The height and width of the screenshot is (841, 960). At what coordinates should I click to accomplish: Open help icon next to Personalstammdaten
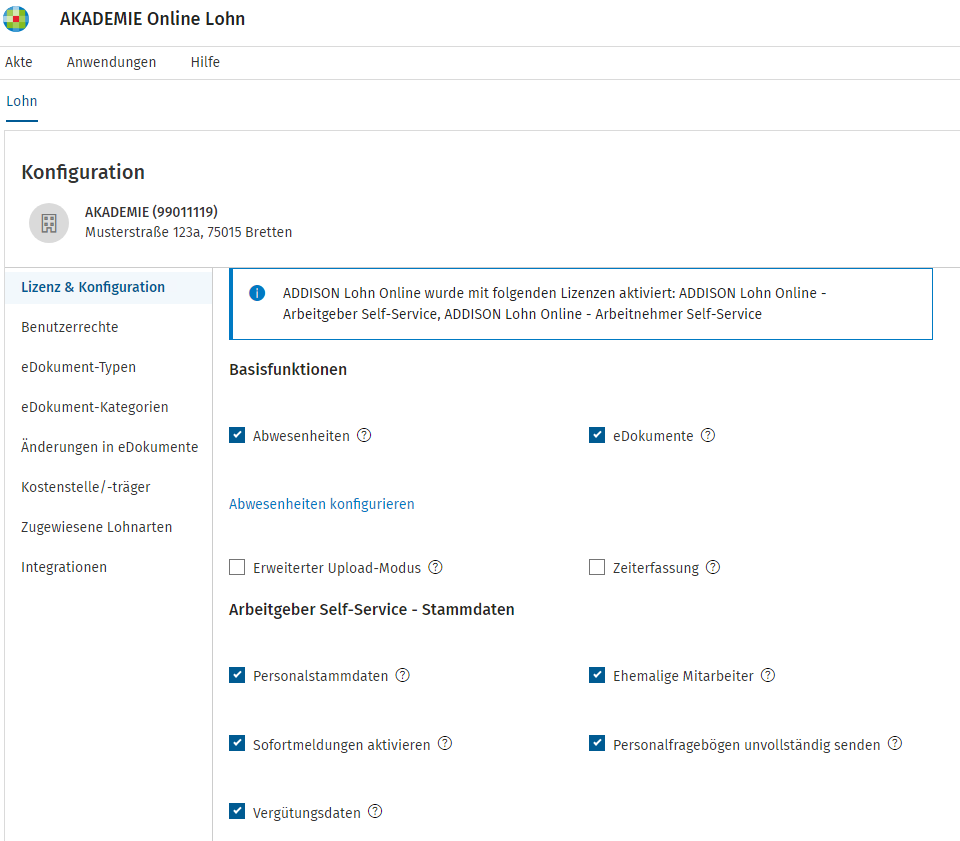402,675
